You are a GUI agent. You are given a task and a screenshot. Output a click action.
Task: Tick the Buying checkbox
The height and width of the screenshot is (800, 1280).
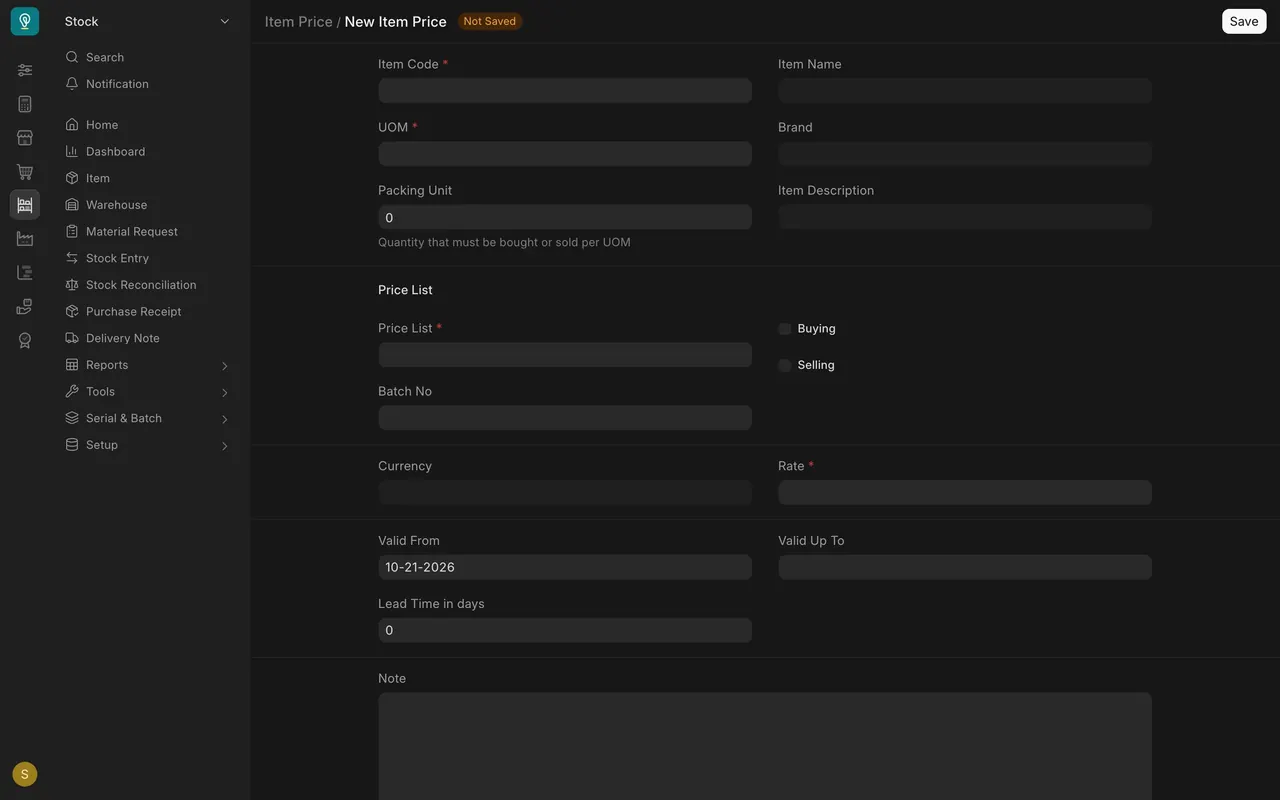coord(785,329)
